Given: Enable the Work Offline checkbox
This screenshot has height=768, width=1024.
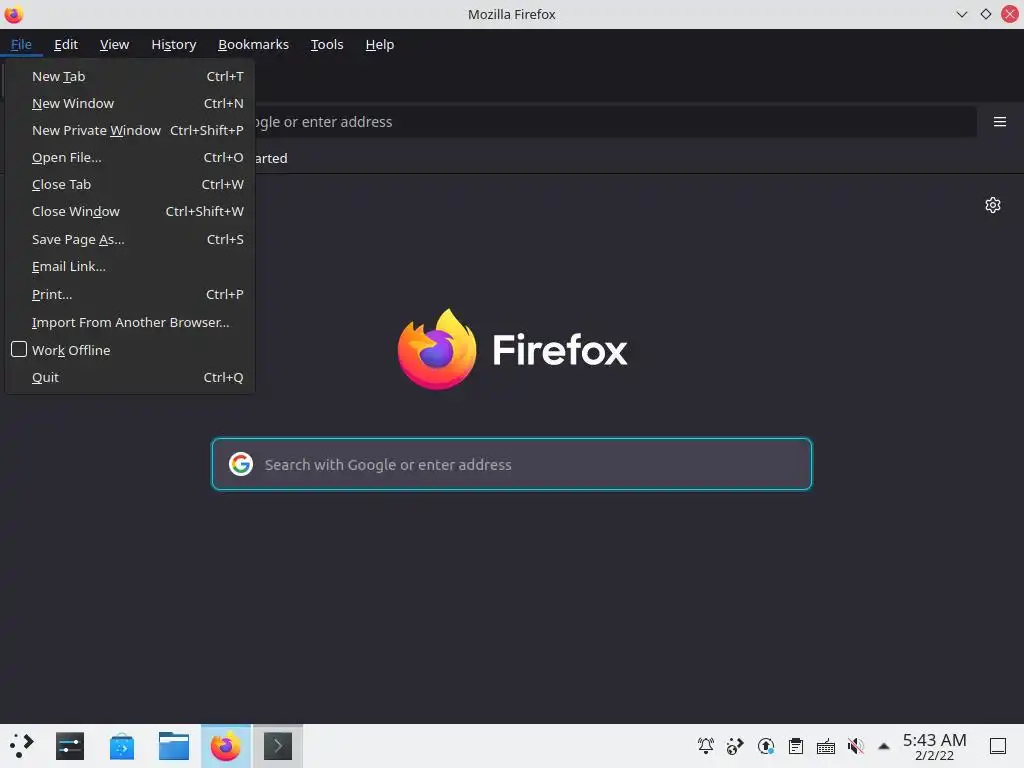Looking at the screenshot, I should (19, 349).
